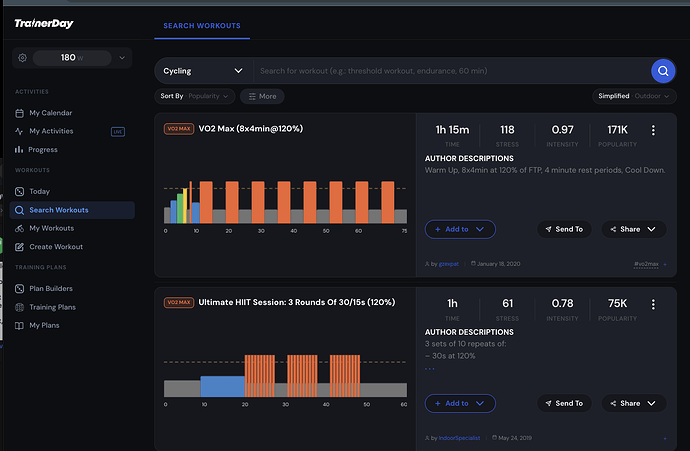
Task: Open Ultimate HIIT Session workout title
Action: pyautogui.click(x=297, y=302)
